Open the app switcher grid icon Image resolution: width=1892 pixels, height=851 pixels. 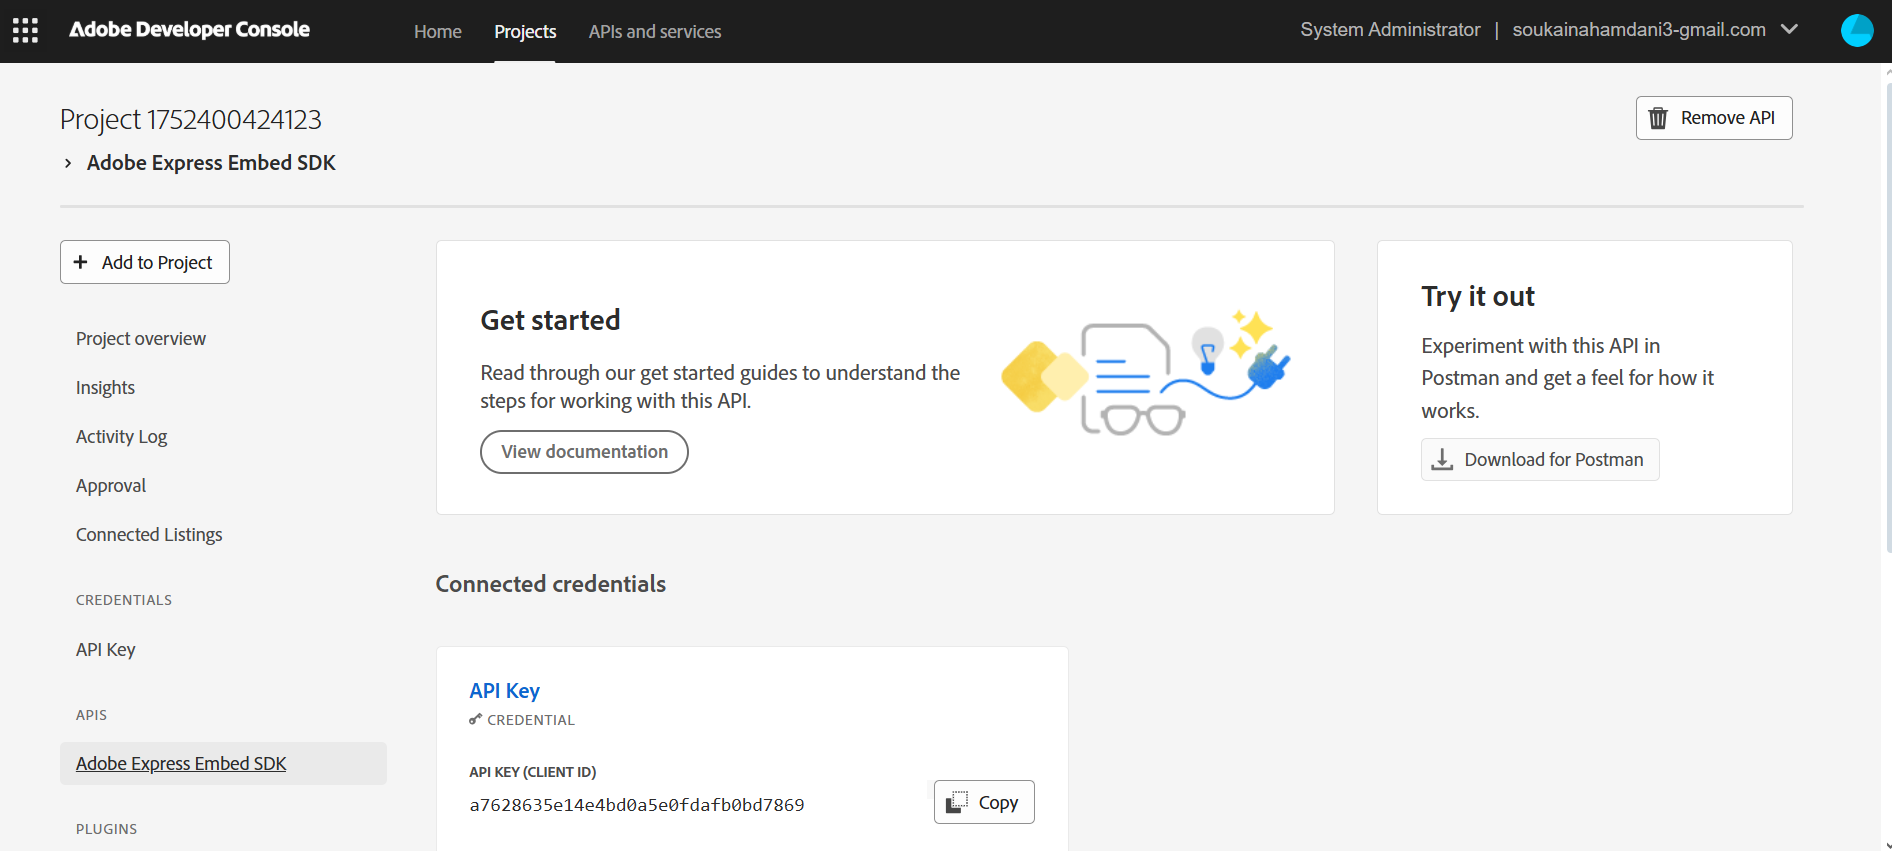pos(25,31)
